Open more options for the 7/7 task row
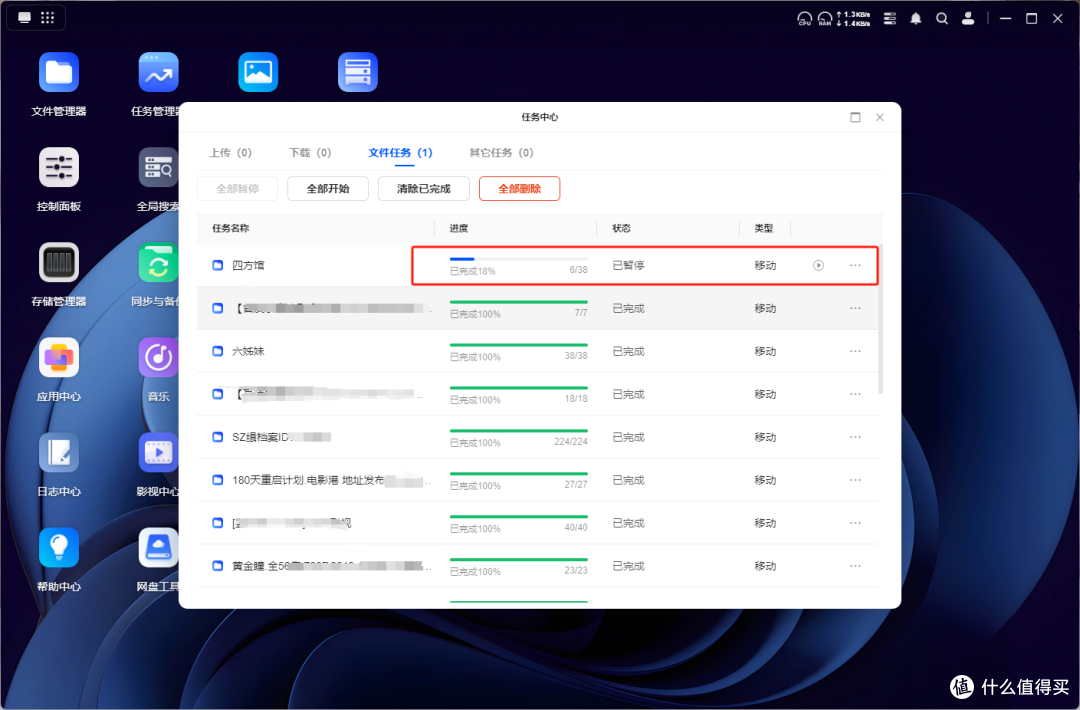1080x710 pixels. coord(855,309)
